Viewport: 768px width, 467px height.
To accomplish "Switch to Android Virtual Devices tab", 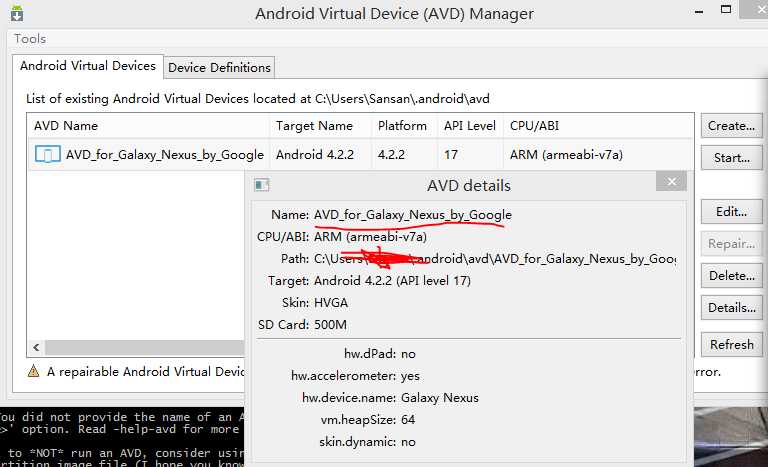I will (x=88, y=66).
